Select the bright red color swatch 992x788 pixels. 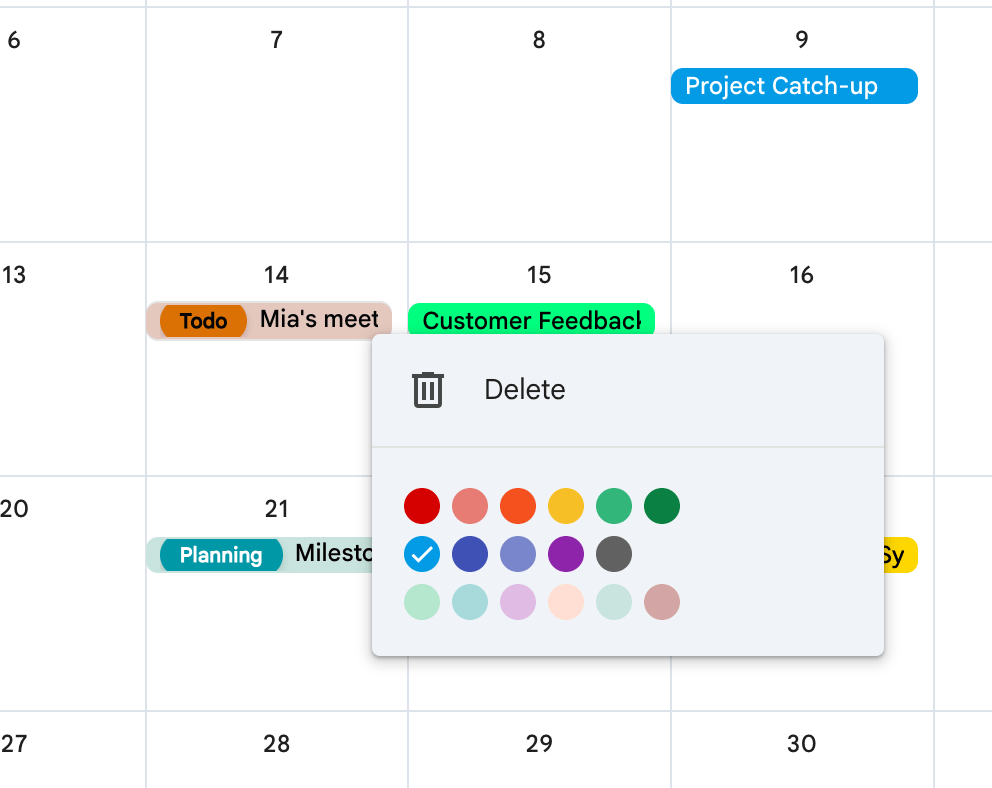422,506
